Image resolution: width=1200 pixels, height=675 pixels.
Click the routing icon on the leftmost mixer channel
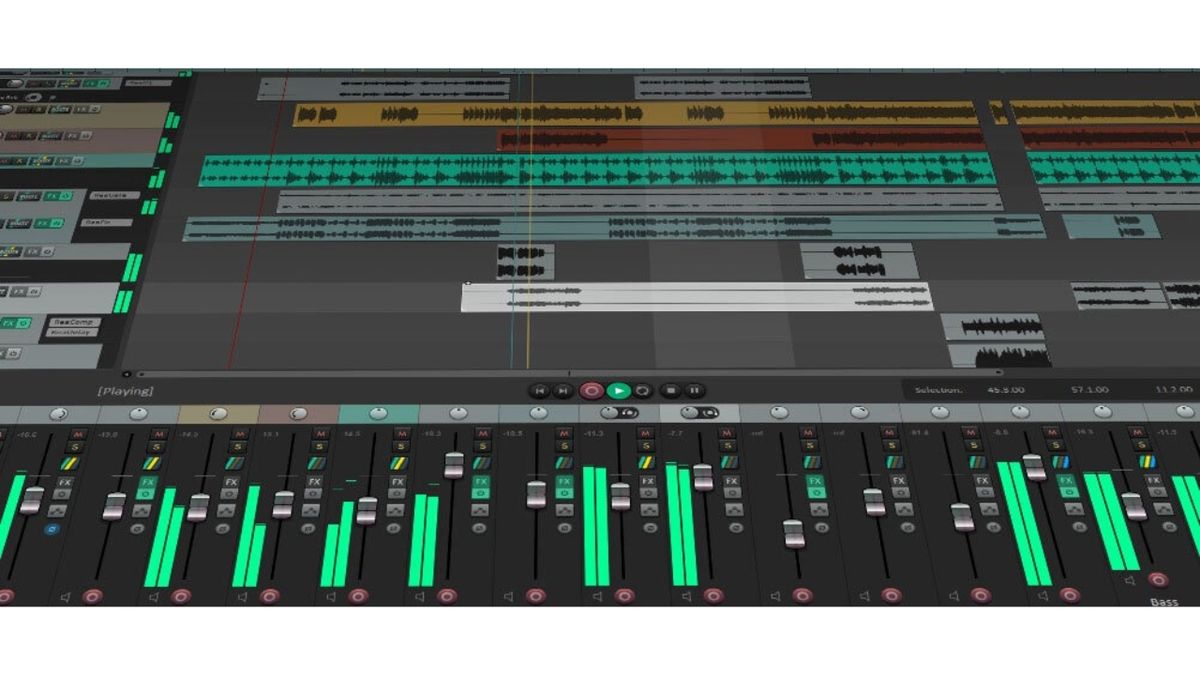pos(56,511)
